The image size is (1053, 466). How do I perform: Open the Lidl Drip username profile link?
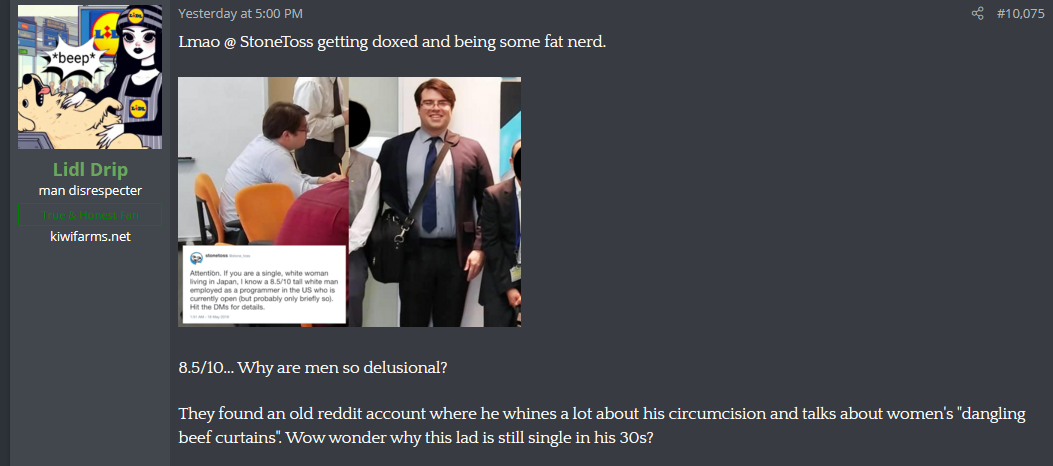click(x=90, y=170)
